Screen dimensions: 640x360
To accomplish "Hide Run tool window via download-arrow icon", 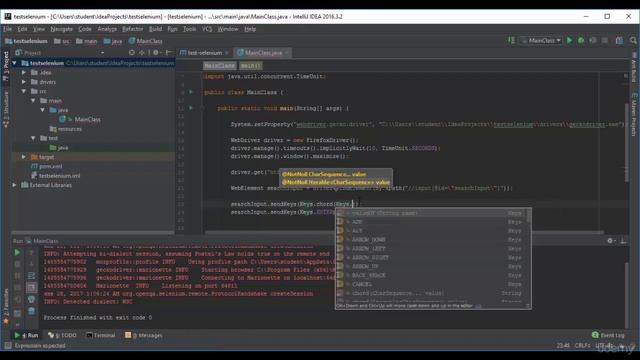I will tap(623, 241).
